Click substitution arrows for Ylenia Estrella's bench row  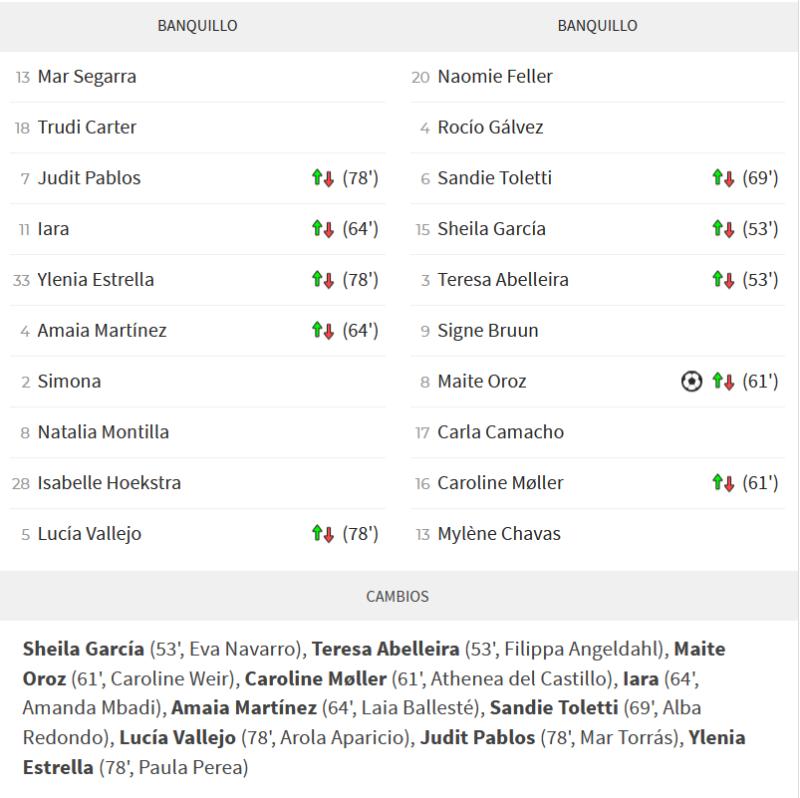tap(322, 280)
